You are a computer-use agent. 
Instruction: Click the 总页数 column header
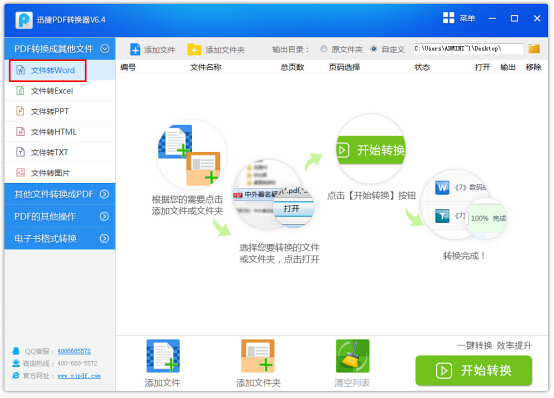pyautogui.click(x=292, y=67)
